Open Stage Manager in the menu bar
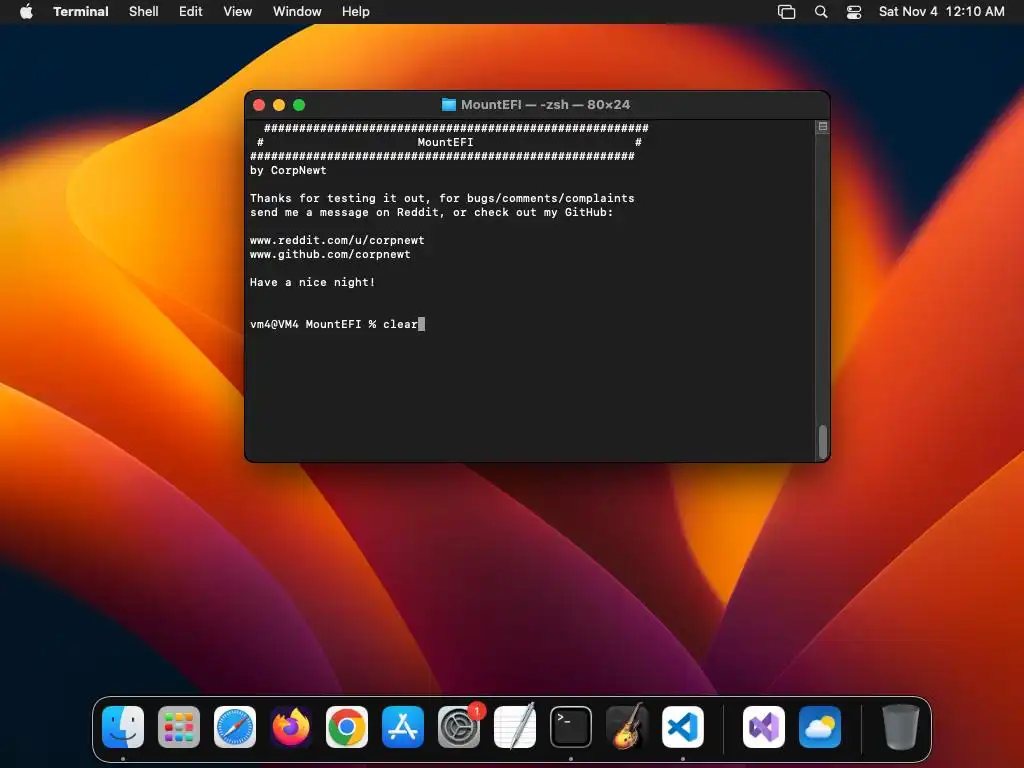 click(786, 12)
